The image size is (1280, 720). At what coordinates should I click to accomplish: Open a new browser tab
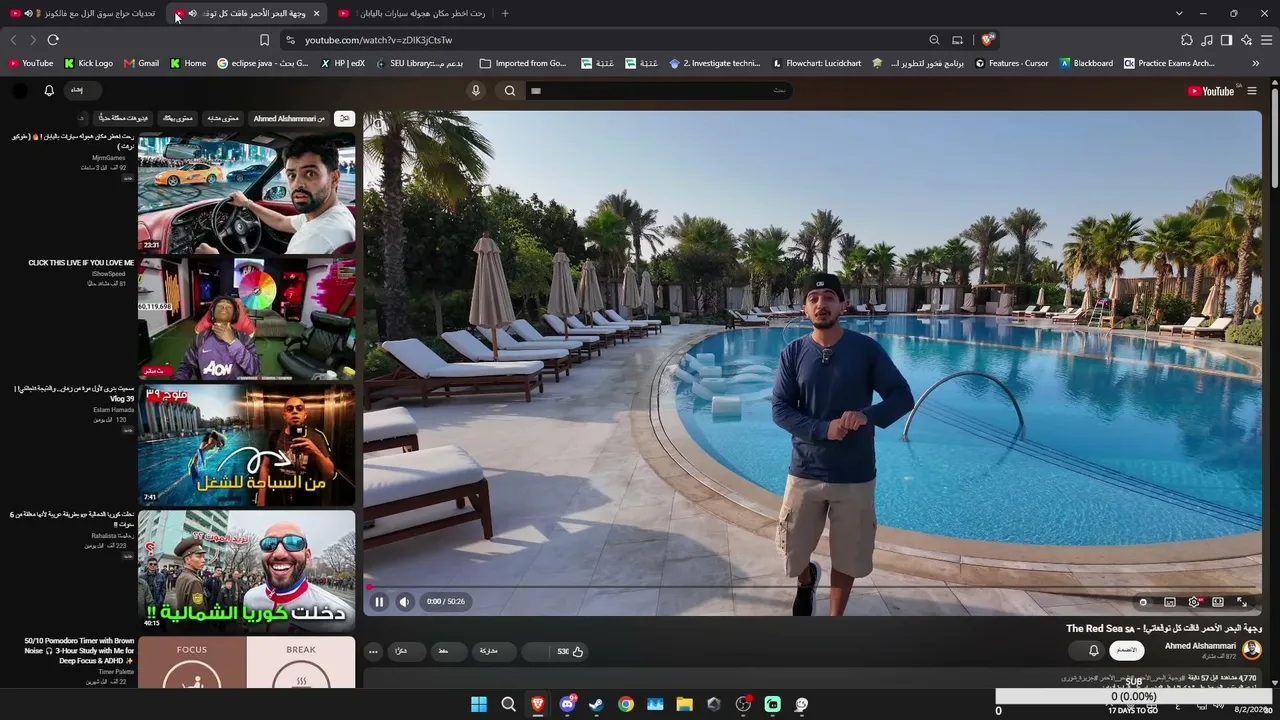(505, 13)
